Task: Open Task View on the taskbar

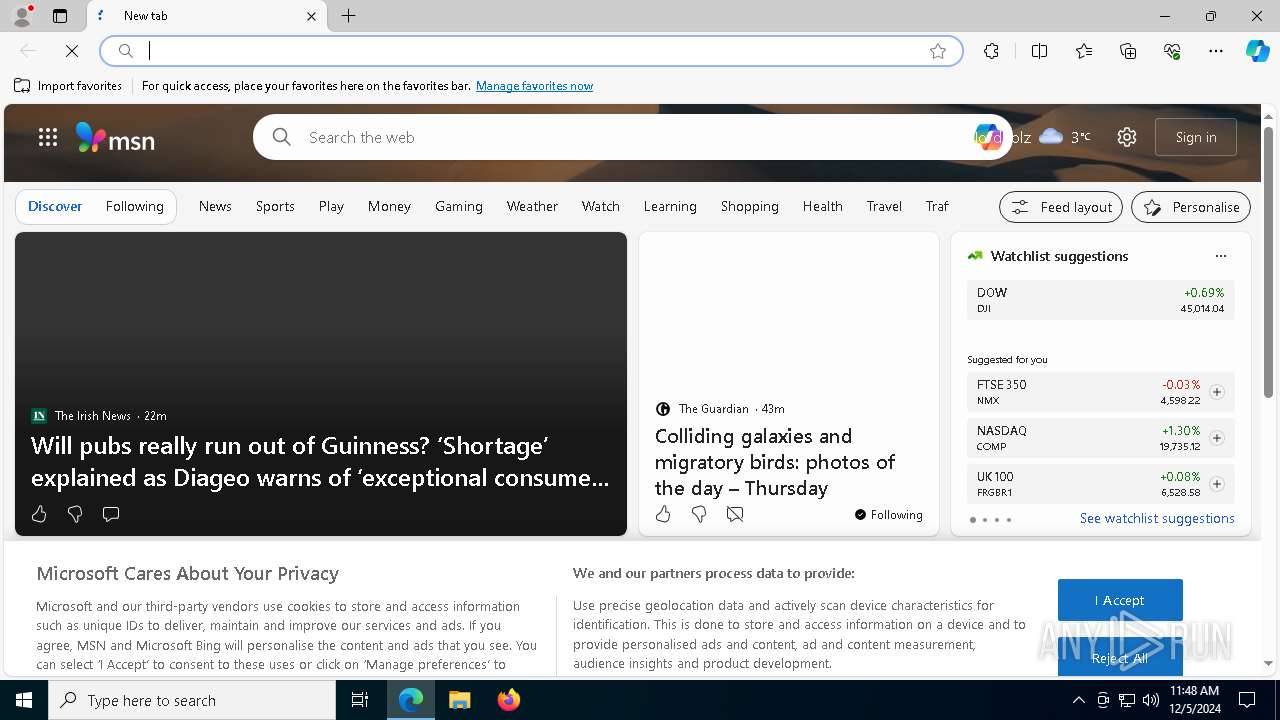Action: click(x=360, y=700)
